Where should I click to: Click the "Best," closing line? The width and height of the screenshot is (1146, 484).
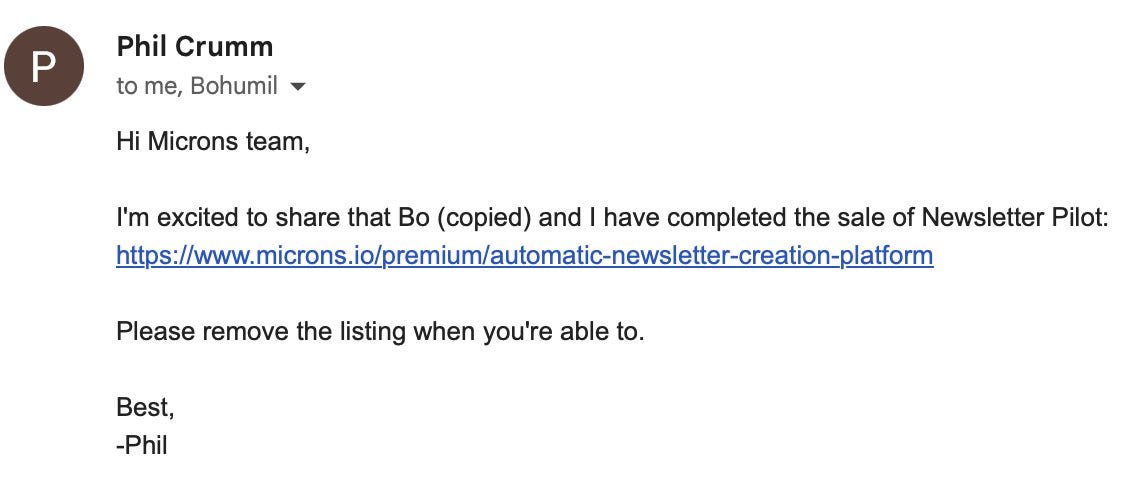coord(145,407)
